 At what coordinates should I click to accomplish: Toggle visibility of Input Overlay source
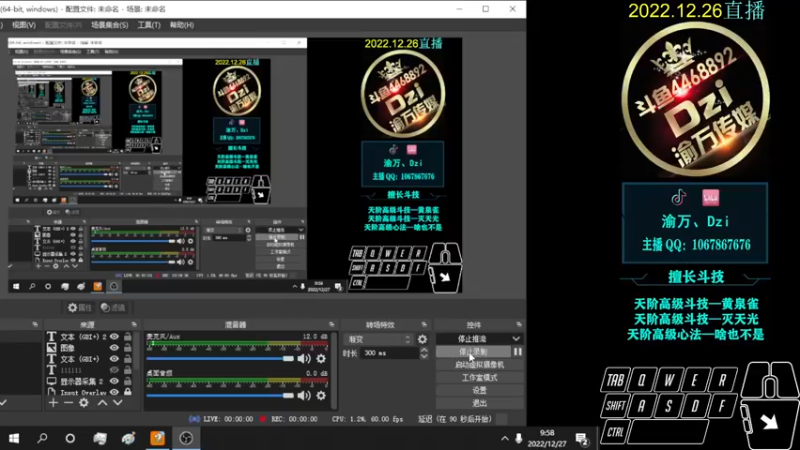pyautogui.click(x=114, y=392)
